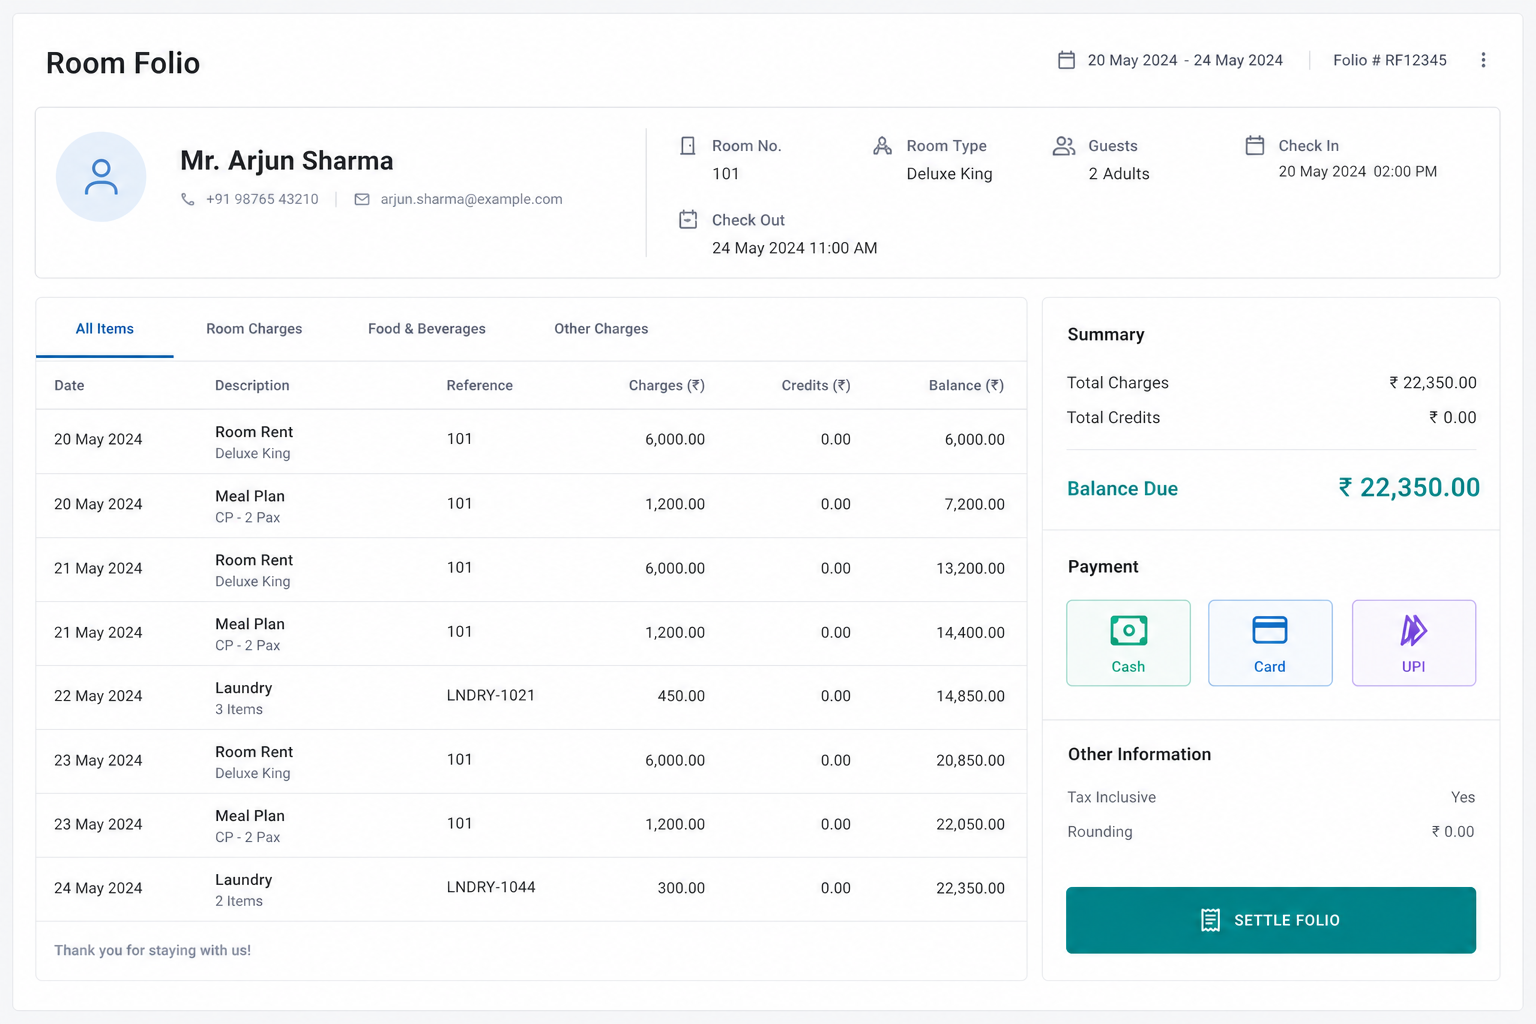Click the Balance (₹) column header

[x=966, y=385]
